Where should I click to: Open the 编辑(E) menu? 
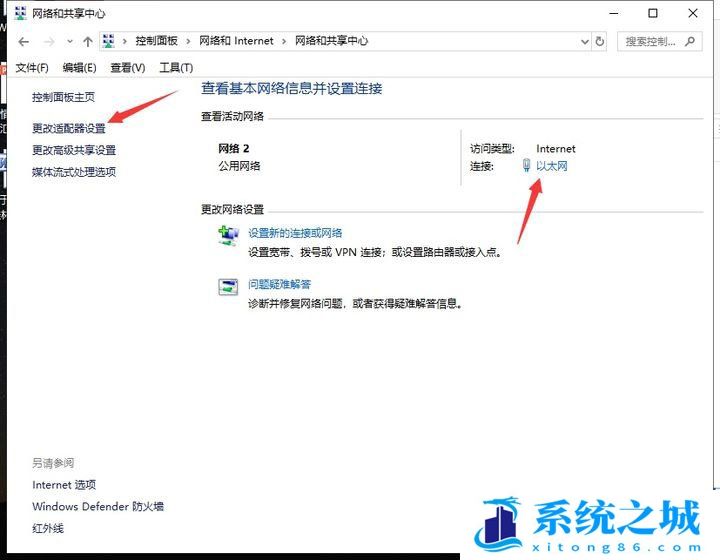79,68
